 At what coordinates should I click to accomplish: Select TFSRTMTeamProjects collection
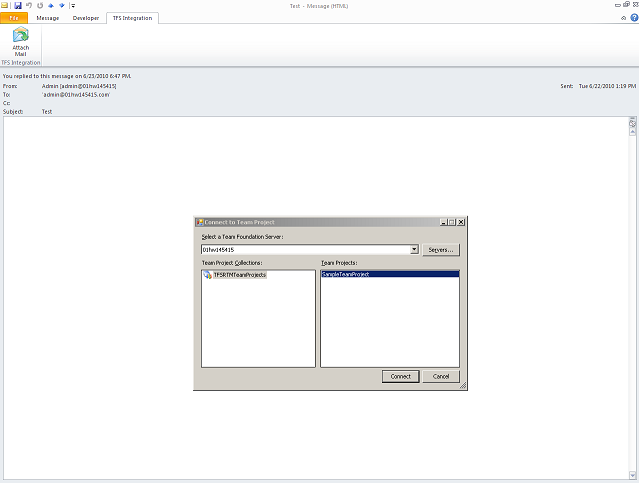240,275
